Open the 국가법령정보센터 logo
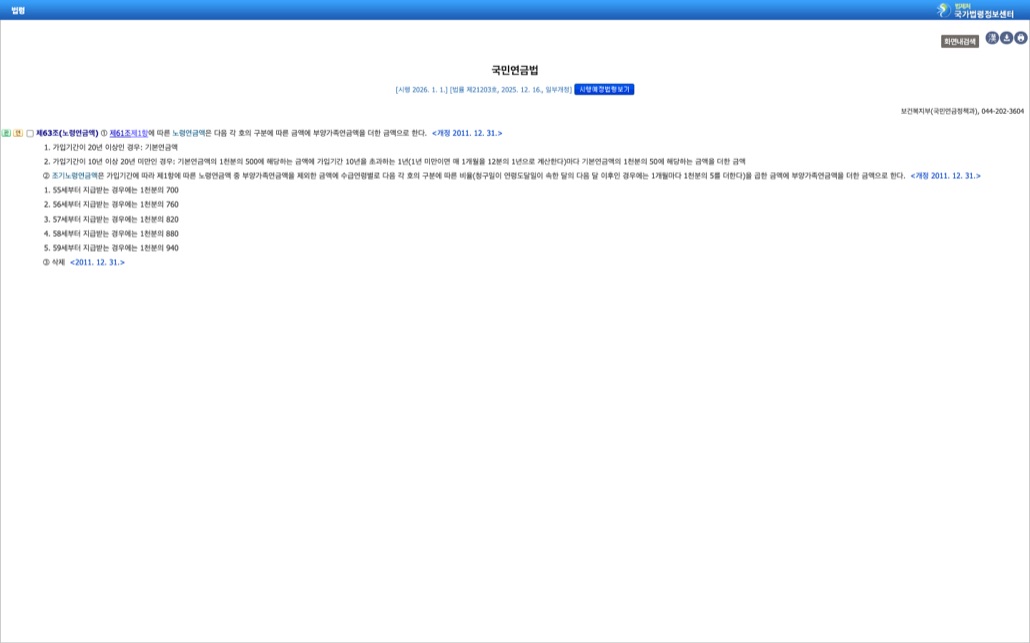The height and width of the screenshot is (643, 1030). click(975, 10)
